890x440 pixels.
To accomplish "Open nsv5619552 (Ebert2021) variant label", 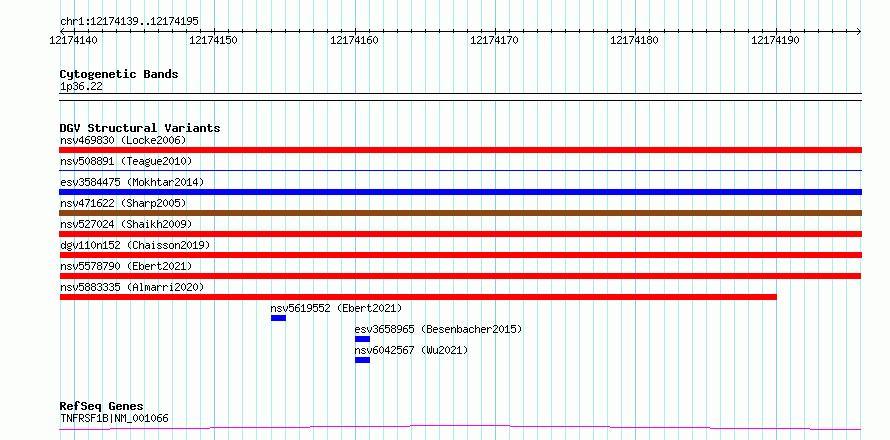I will pos(336,308).
